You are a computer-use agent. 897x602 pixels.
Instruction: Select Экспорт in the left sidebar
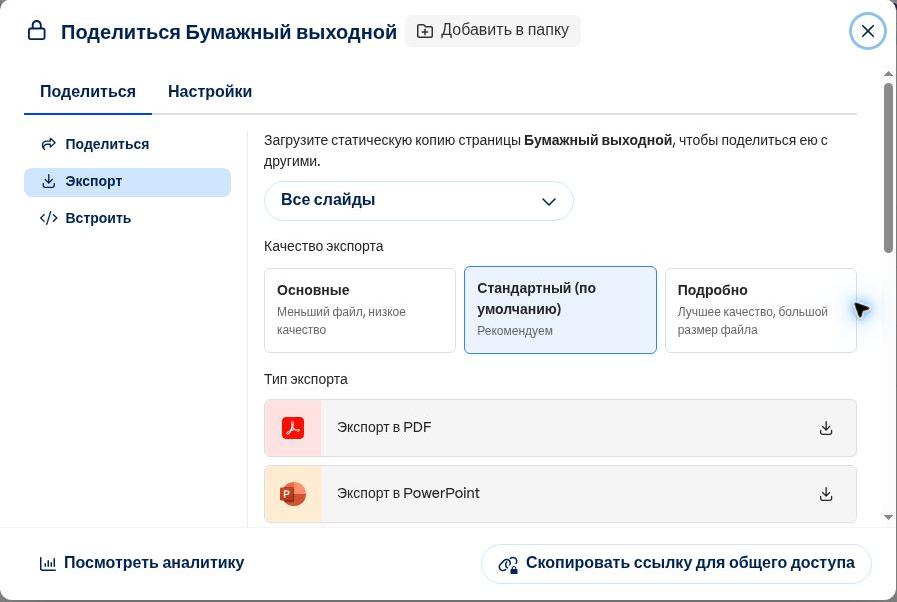coord(127,182)
